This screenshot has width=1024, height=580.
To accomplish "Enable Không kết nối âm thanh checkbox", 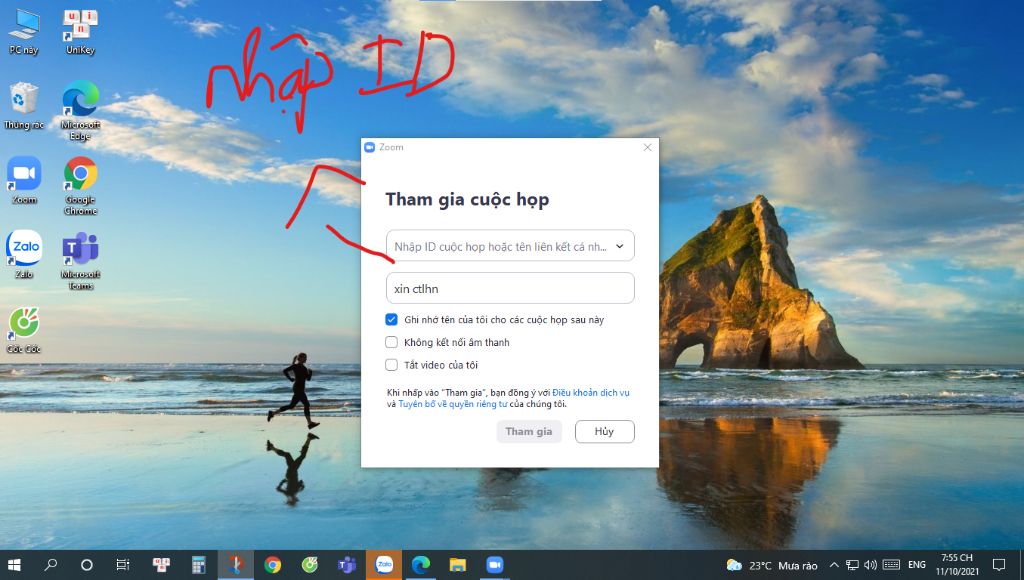I will pyautogui.click(x=391, y=342).
